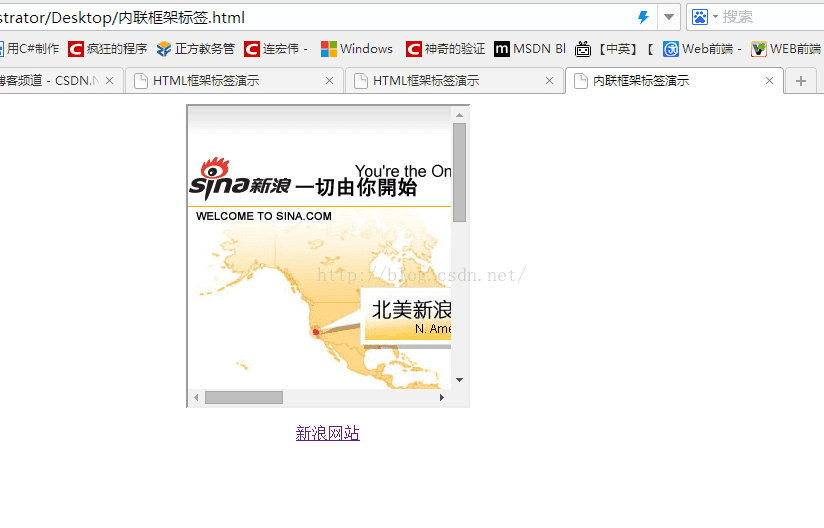Open the 用C#制作 bookmark
This screenshot has height=528, width=824.
point(29,49)
